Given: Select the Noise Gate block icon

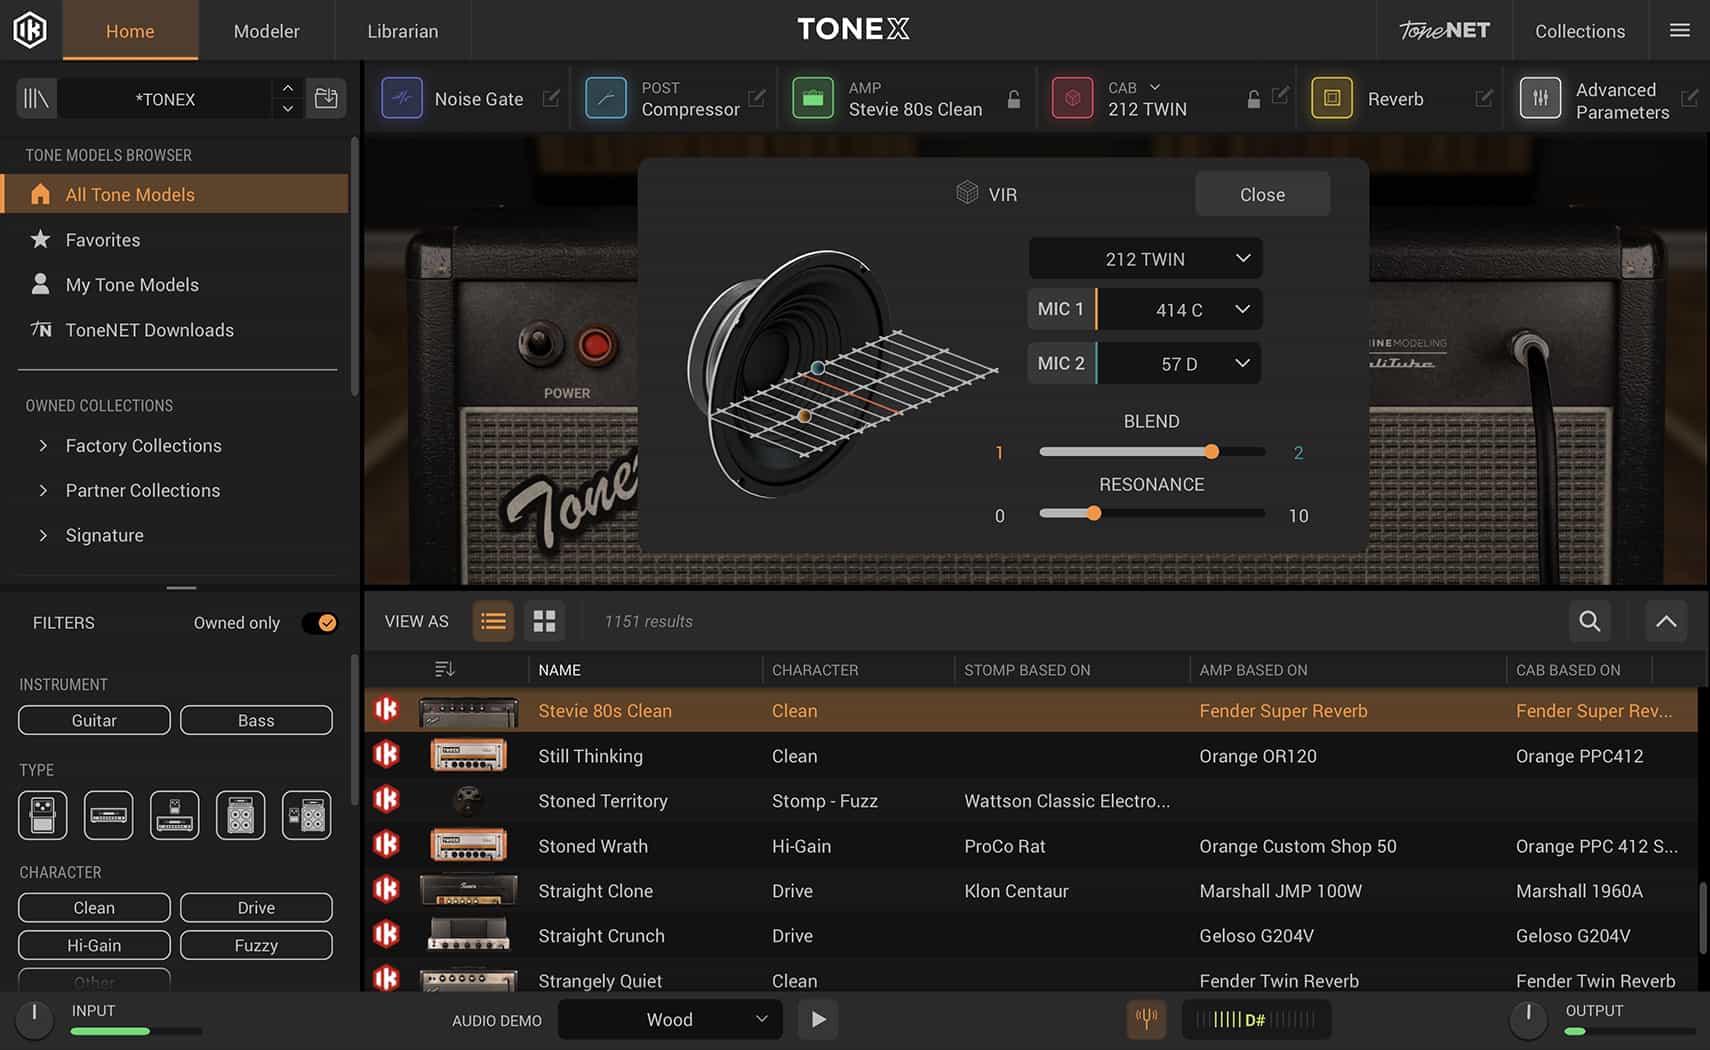Looking at the screenshot, I should click(x=402, y=98).
